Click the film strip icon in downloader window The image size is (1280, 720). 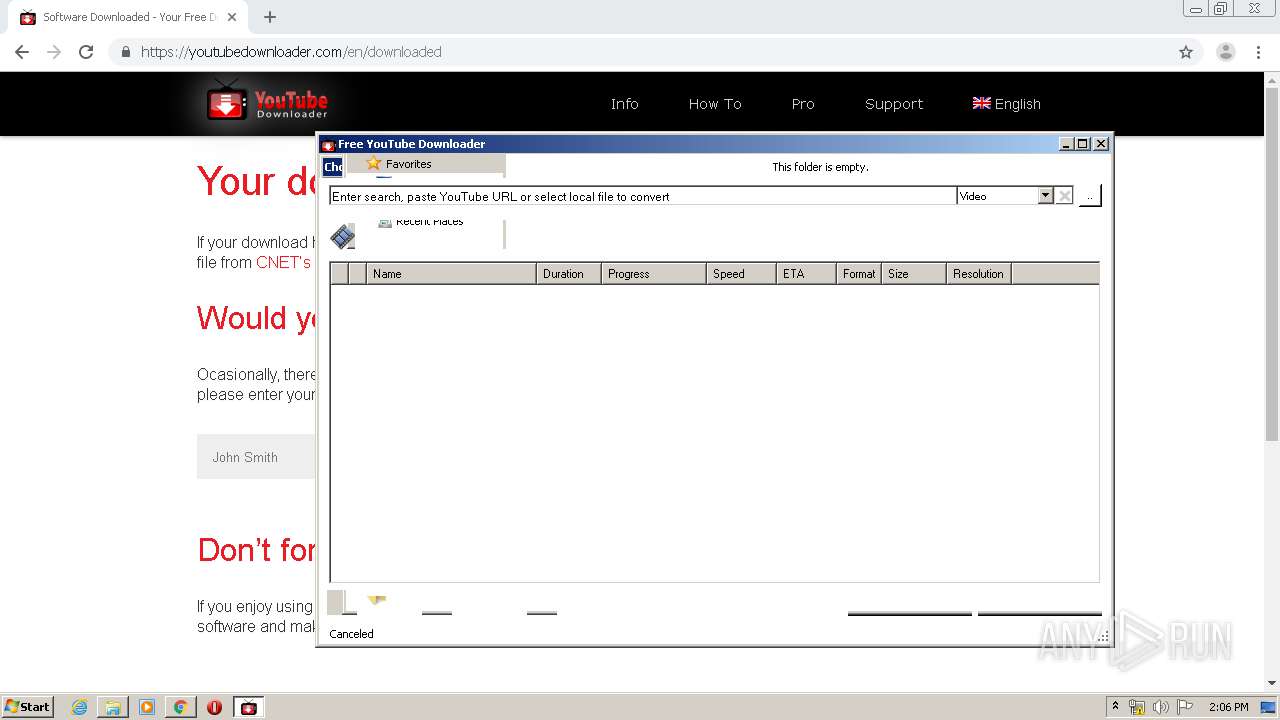tap(342, 237)
